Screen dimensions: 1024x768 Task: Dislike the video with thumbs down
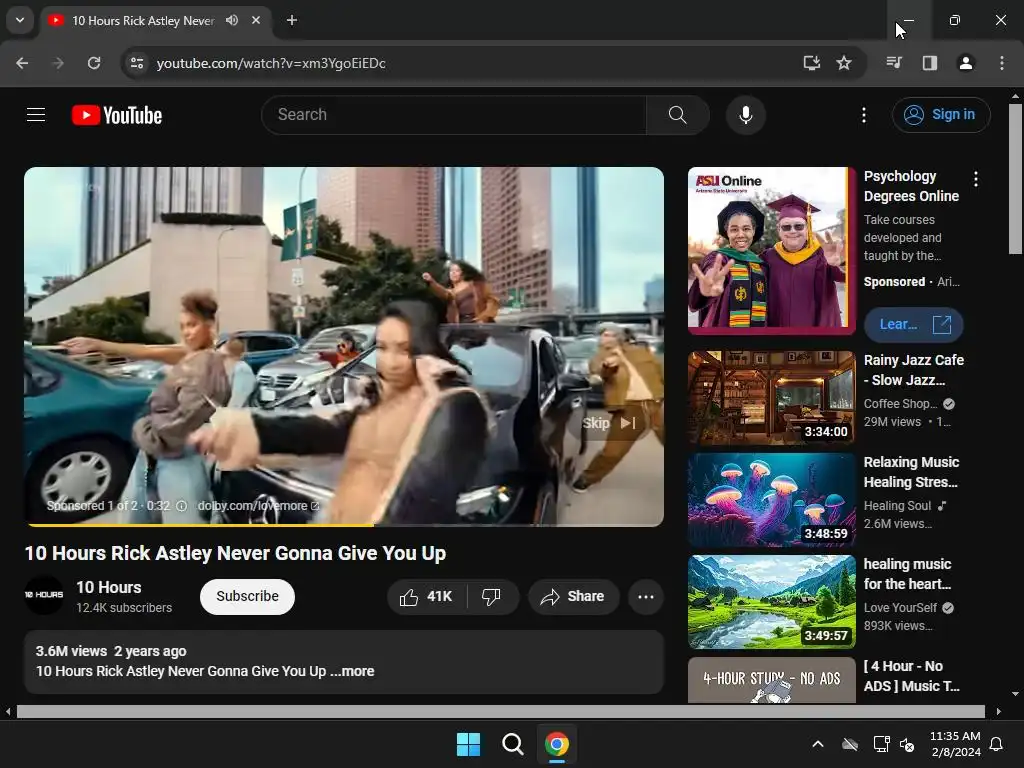[x=492, y=596]
